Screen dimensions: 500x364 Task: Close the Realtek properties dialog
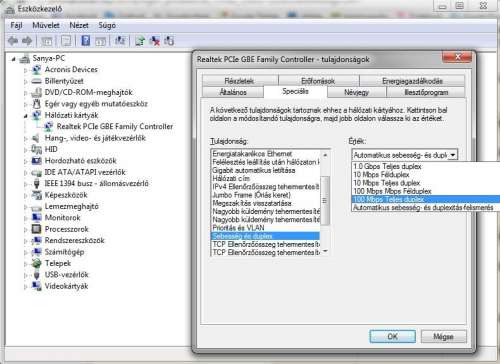(x=458, y=57)
